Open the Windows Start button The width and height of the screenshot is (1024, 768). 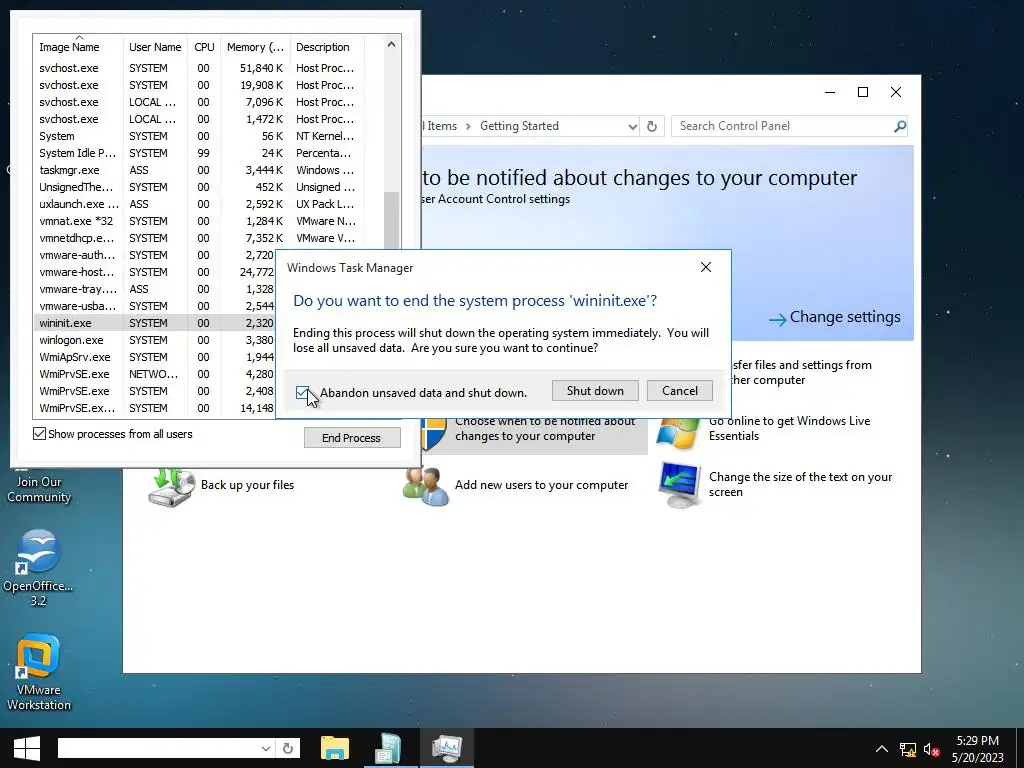click(27, 748)
